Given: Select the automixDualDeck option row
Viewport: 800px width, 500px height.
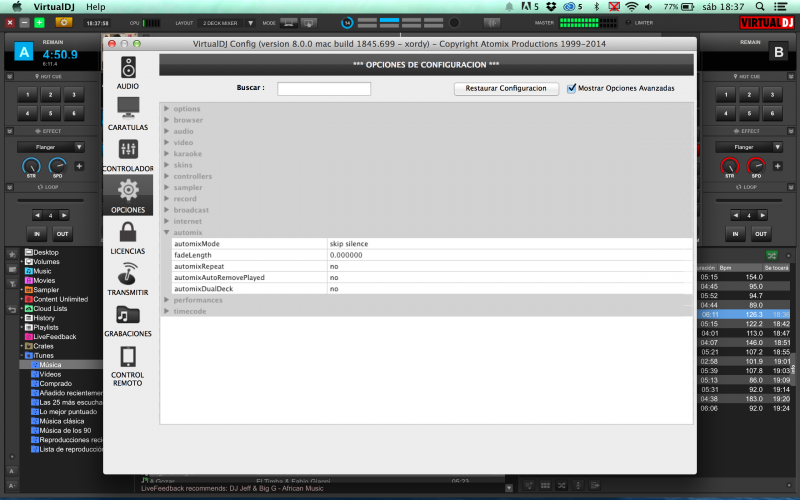Looking at the screenshot, I should pyautogui.click(x=432, y=289).
